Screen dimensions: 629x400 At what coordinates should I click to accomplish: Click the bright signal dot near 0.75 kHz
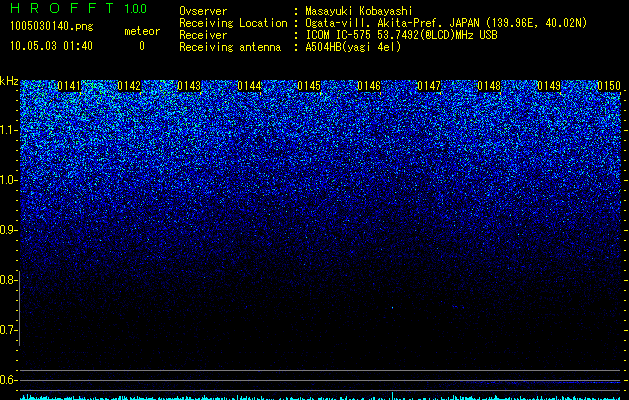click(392, 308)
